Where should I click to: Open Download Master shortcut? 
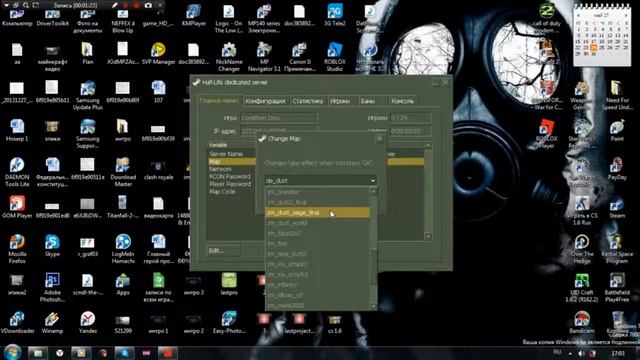click(123, 172)
